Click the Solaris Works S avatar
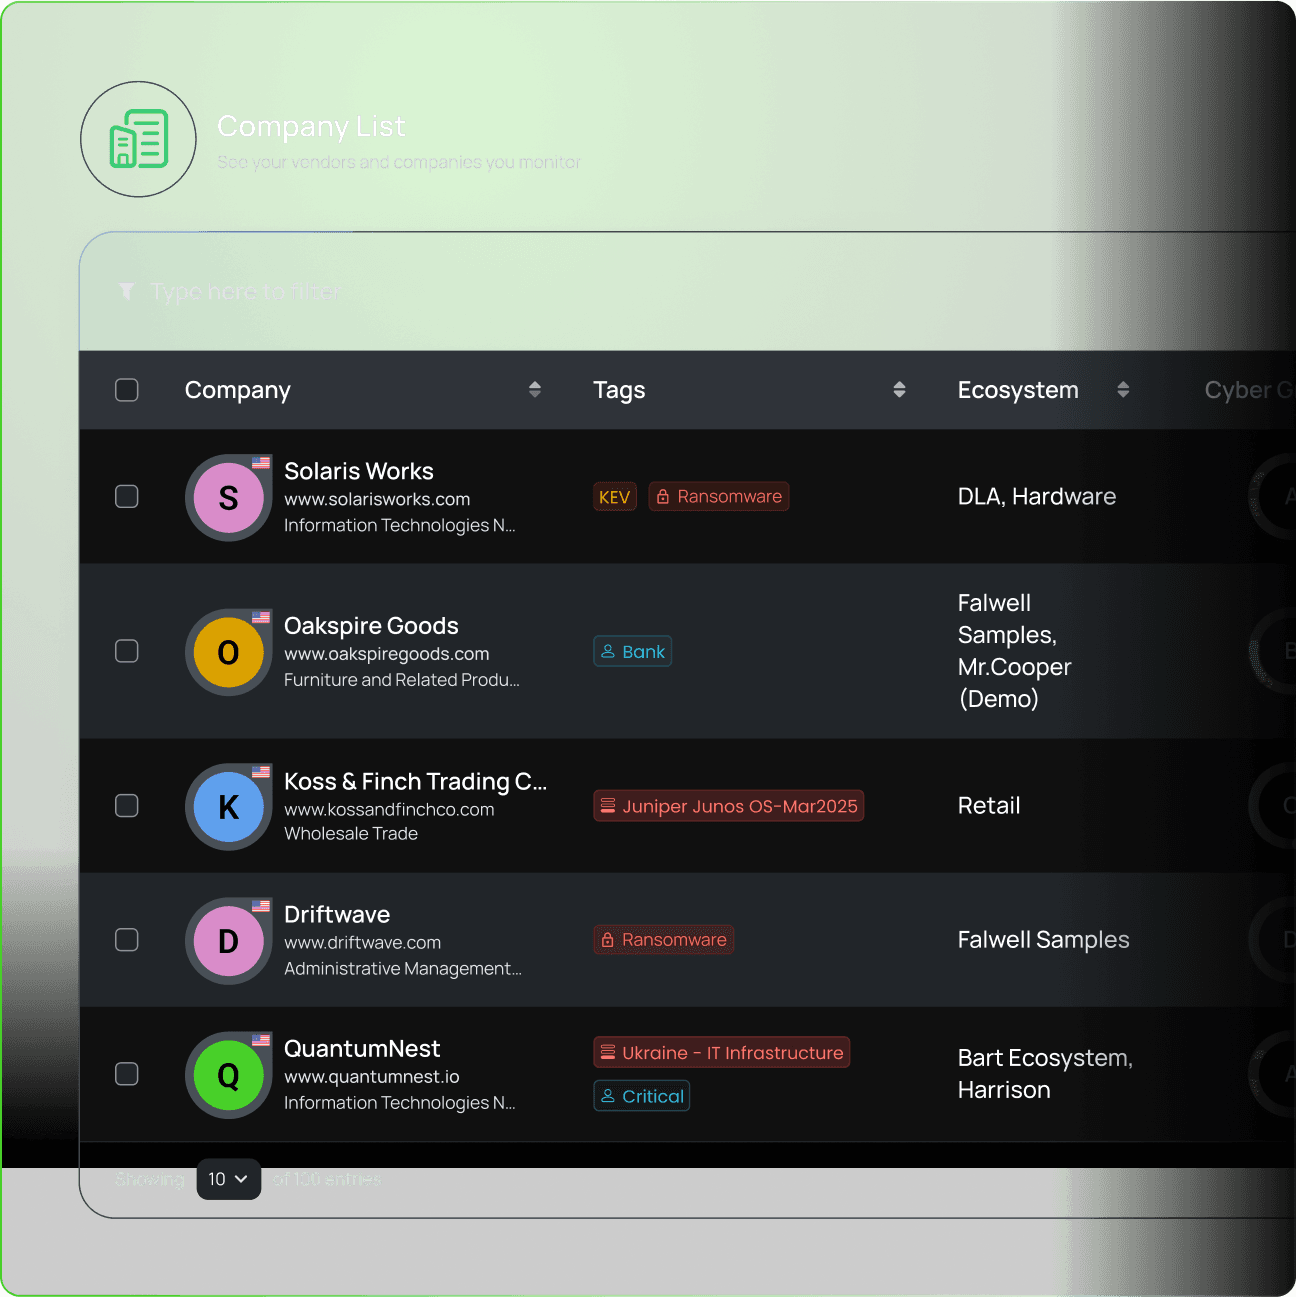This screenshot has width=1296, height=1297. click(x=228, y=498)
